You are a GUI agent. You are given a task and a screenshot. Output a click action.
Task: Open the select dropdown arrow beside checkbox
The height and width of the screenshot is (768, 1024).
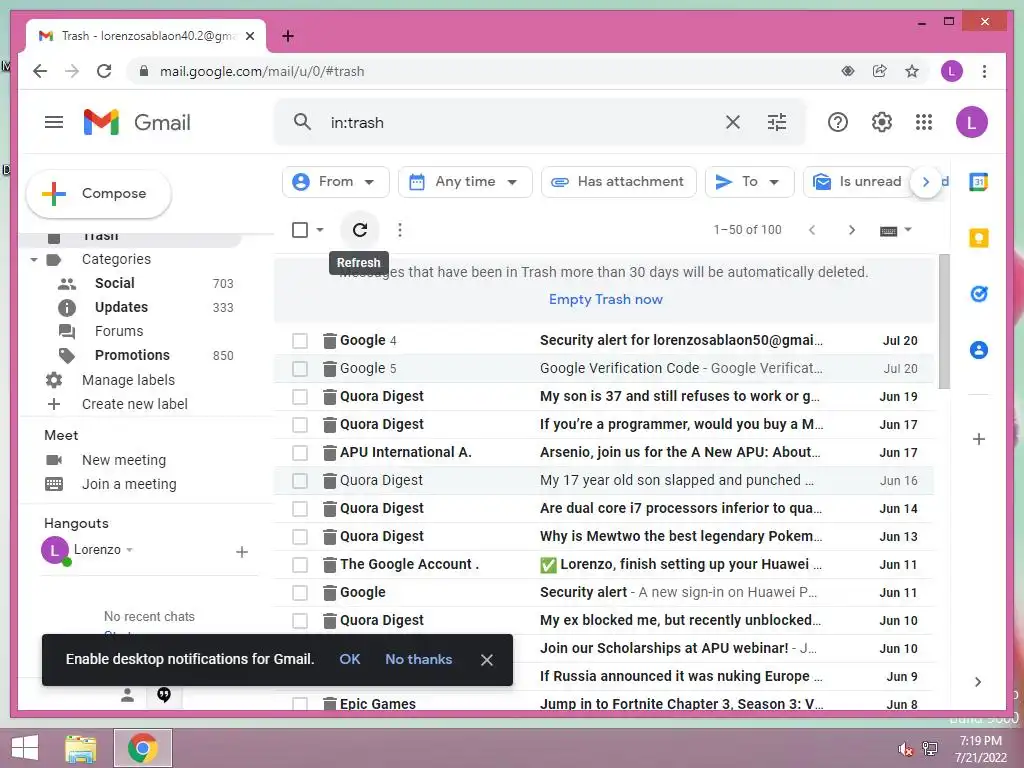[x=320, y=230]
